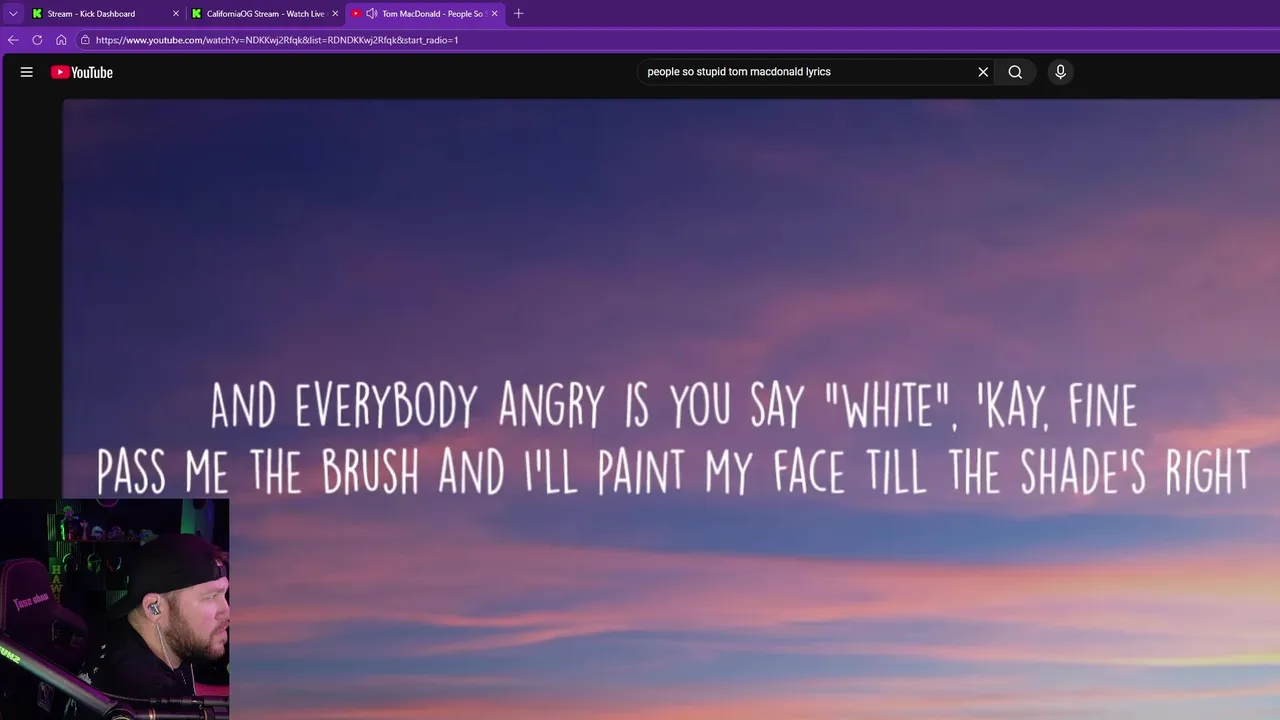Image resolution: width=1280 pixels, height=720 pixels.
Task: Close the Tom MacDonald tab
Action: pos(494,14)
